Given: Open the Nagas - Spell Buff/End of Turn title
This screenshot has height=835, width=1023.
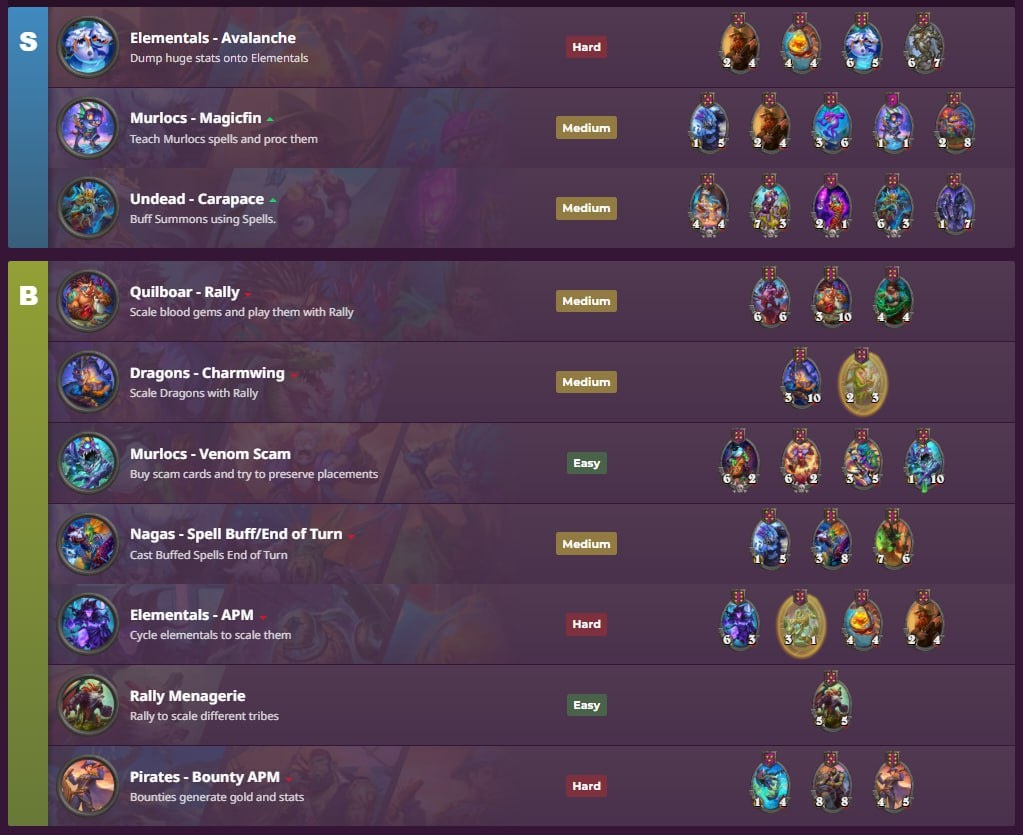Looking at the screenshot, I should click(x=236, y=534).
